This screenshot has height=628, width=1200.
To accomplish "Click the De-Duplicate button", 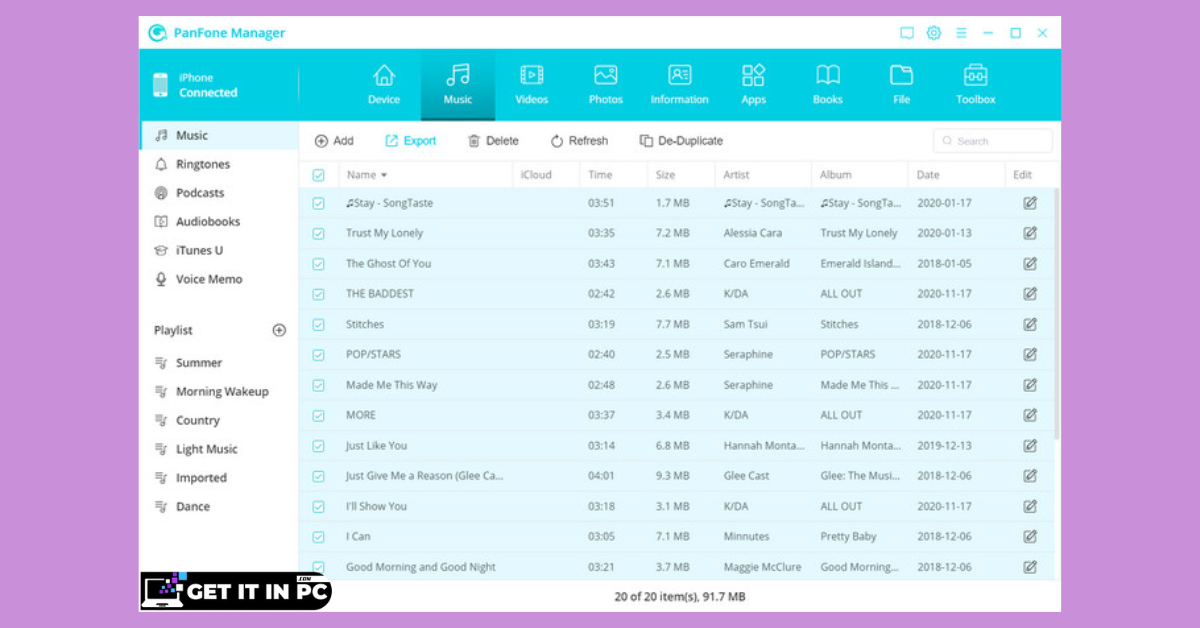I will [x=681, y=141].
